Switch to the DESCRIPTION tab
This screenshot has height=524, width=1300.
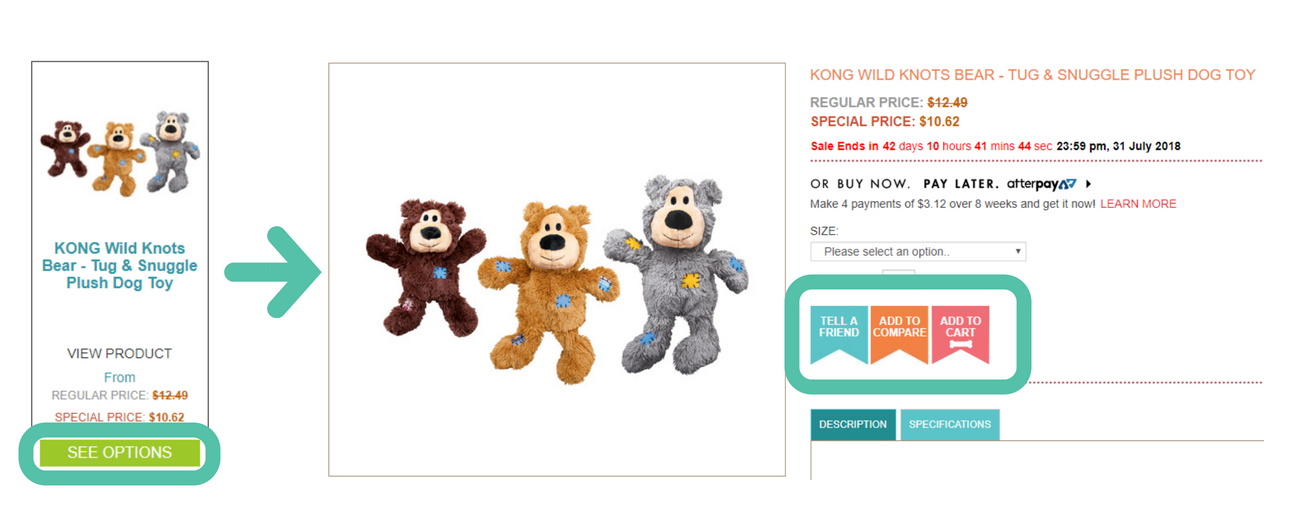[x=853, y=424]
